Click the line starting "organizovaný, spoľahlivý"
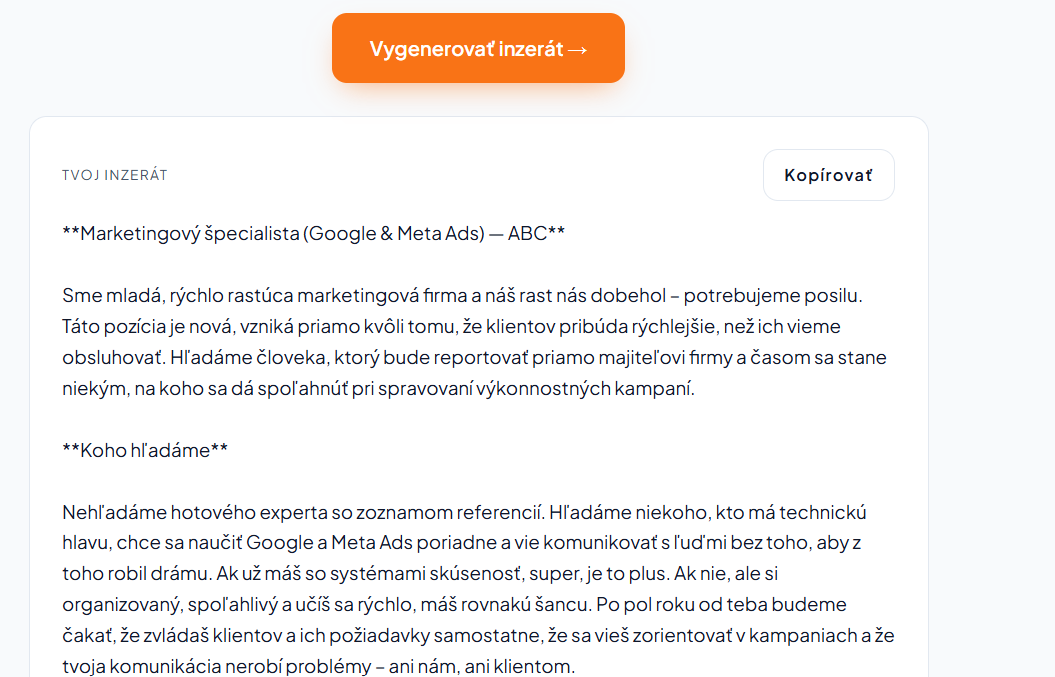This screenshot has height=677, width=1055. (x=454, y=604)
